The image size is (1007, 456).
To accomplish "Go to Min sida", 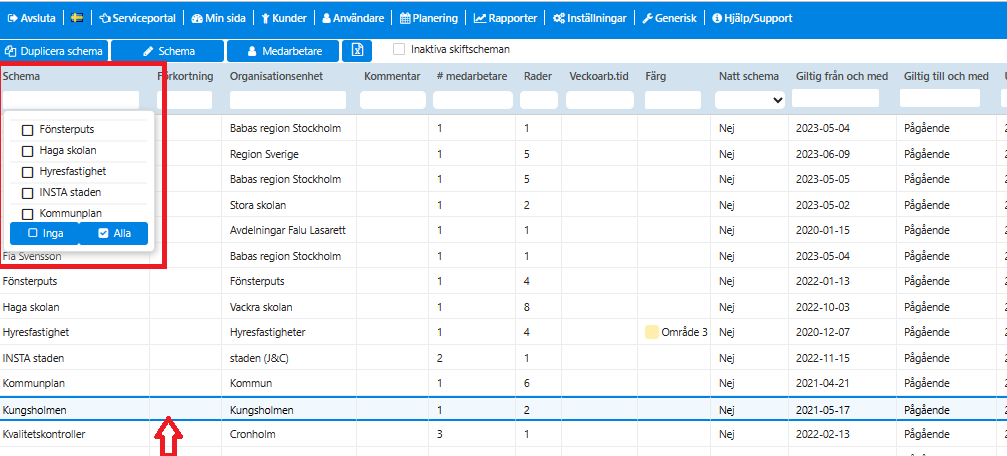I will pos(218,18).
